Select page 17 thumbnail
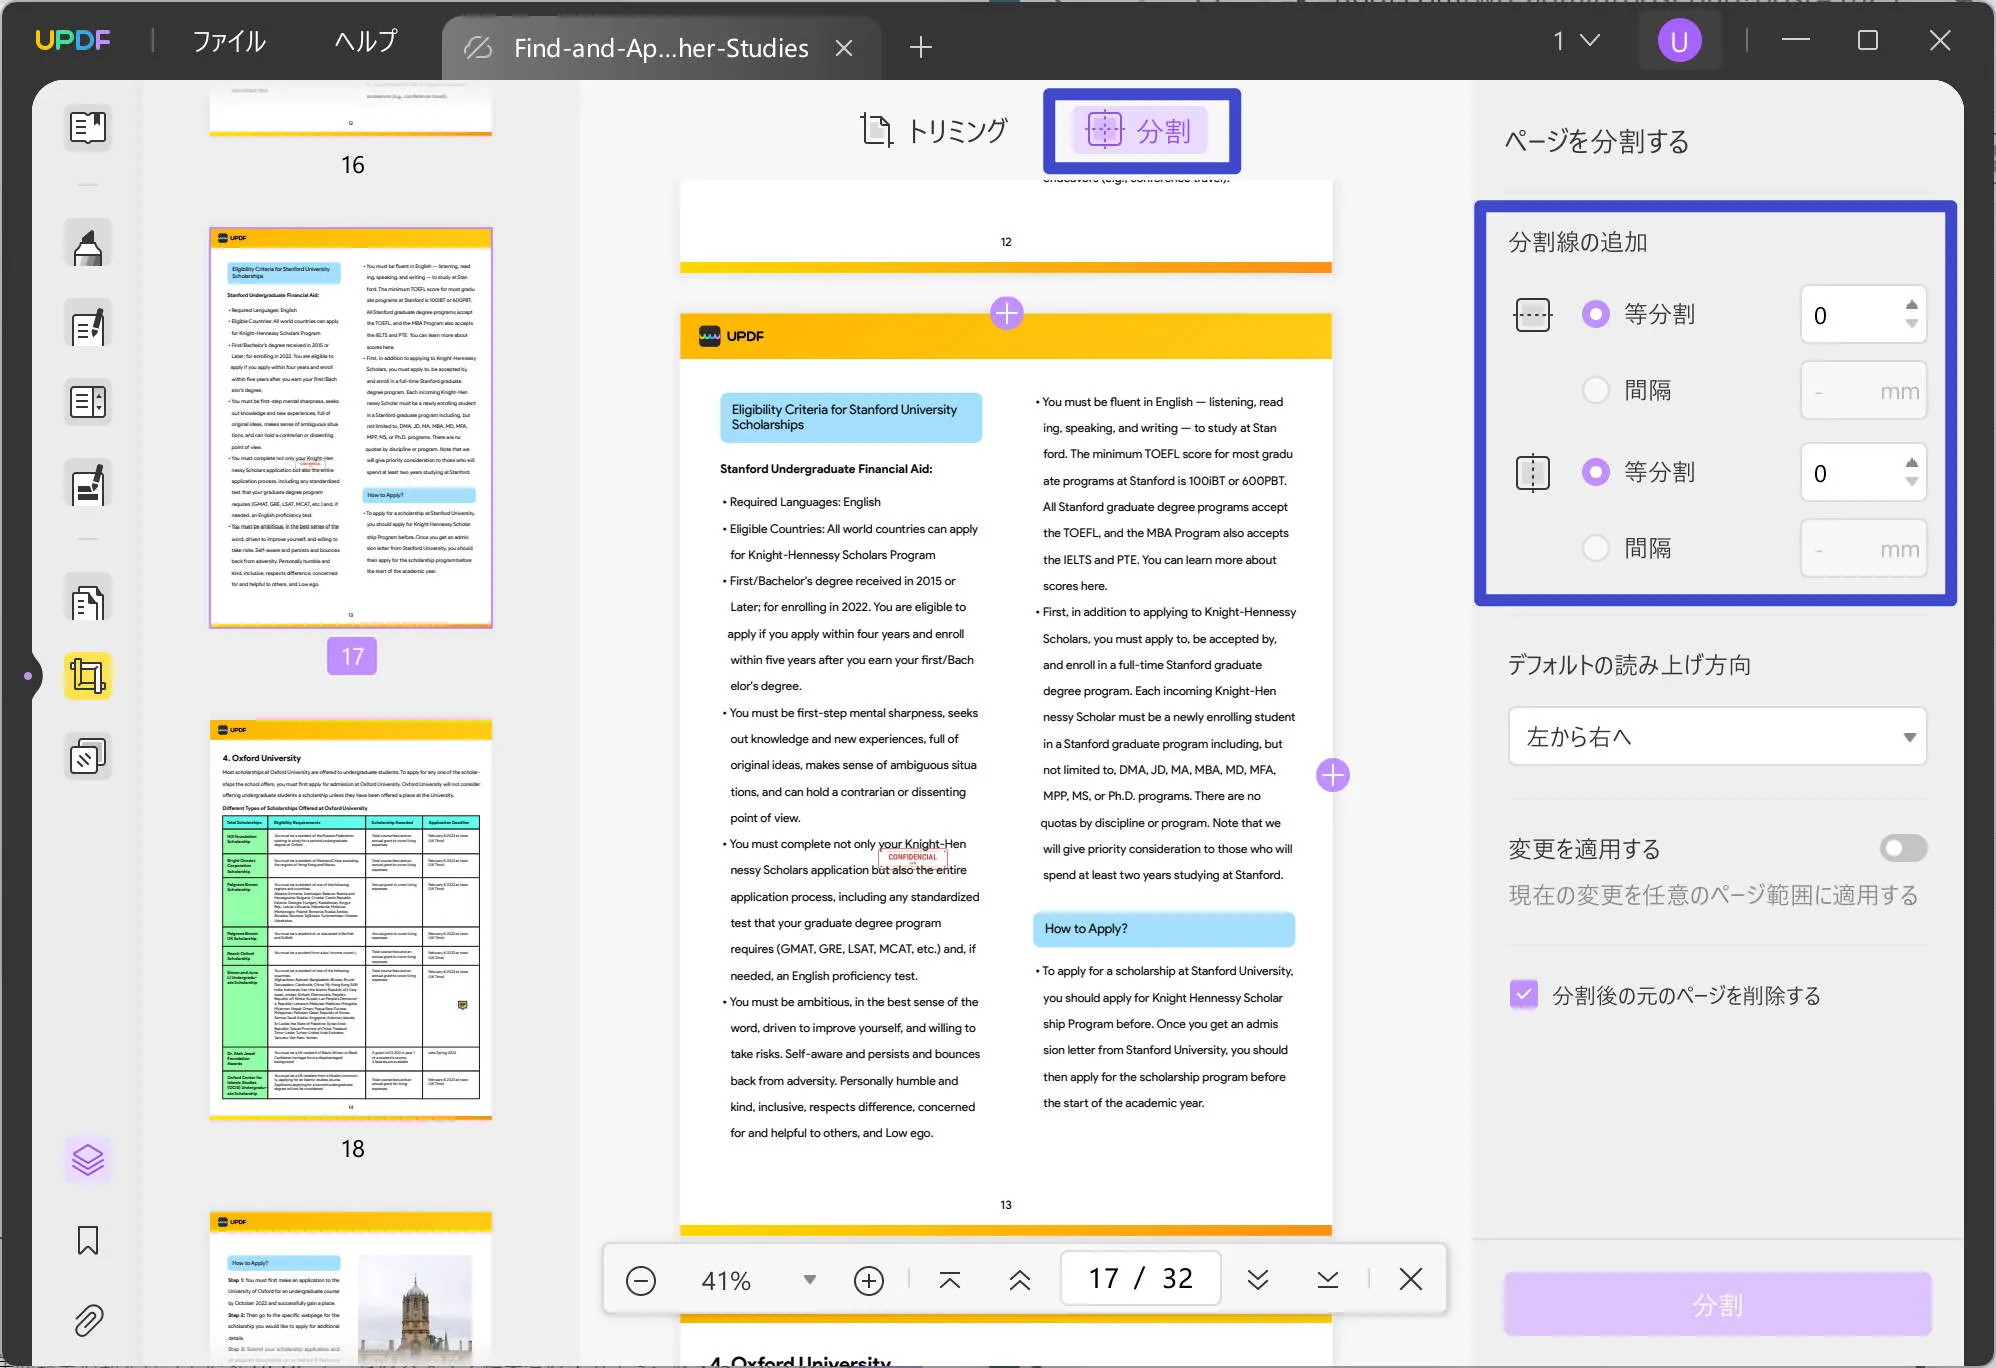Viewport: 1996px width, 1368px height. 351,428
